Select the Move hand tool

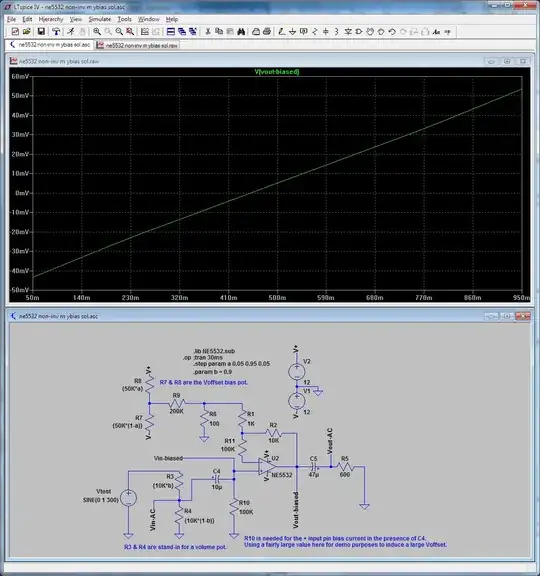(x=370, y=32)
